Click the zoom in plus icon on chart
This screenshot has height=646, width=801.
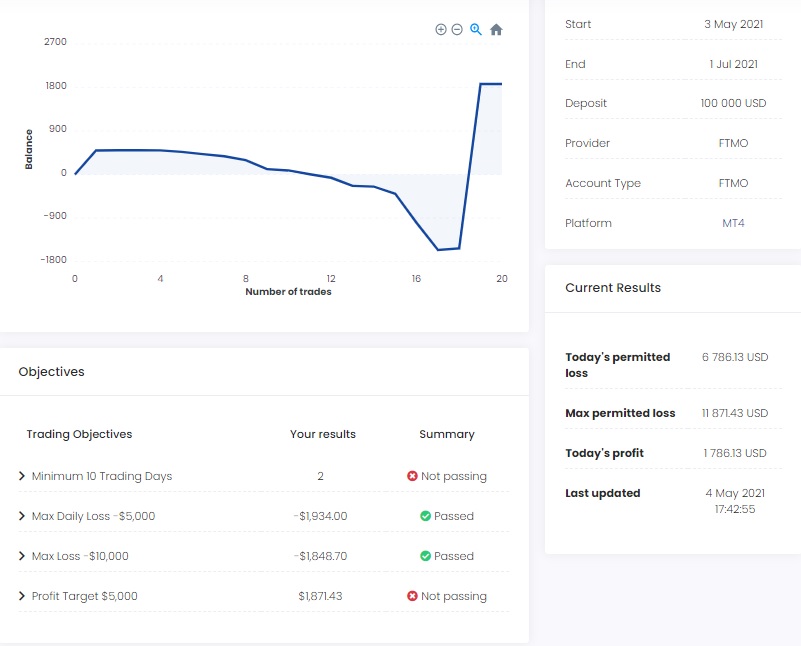coord(441,30)
